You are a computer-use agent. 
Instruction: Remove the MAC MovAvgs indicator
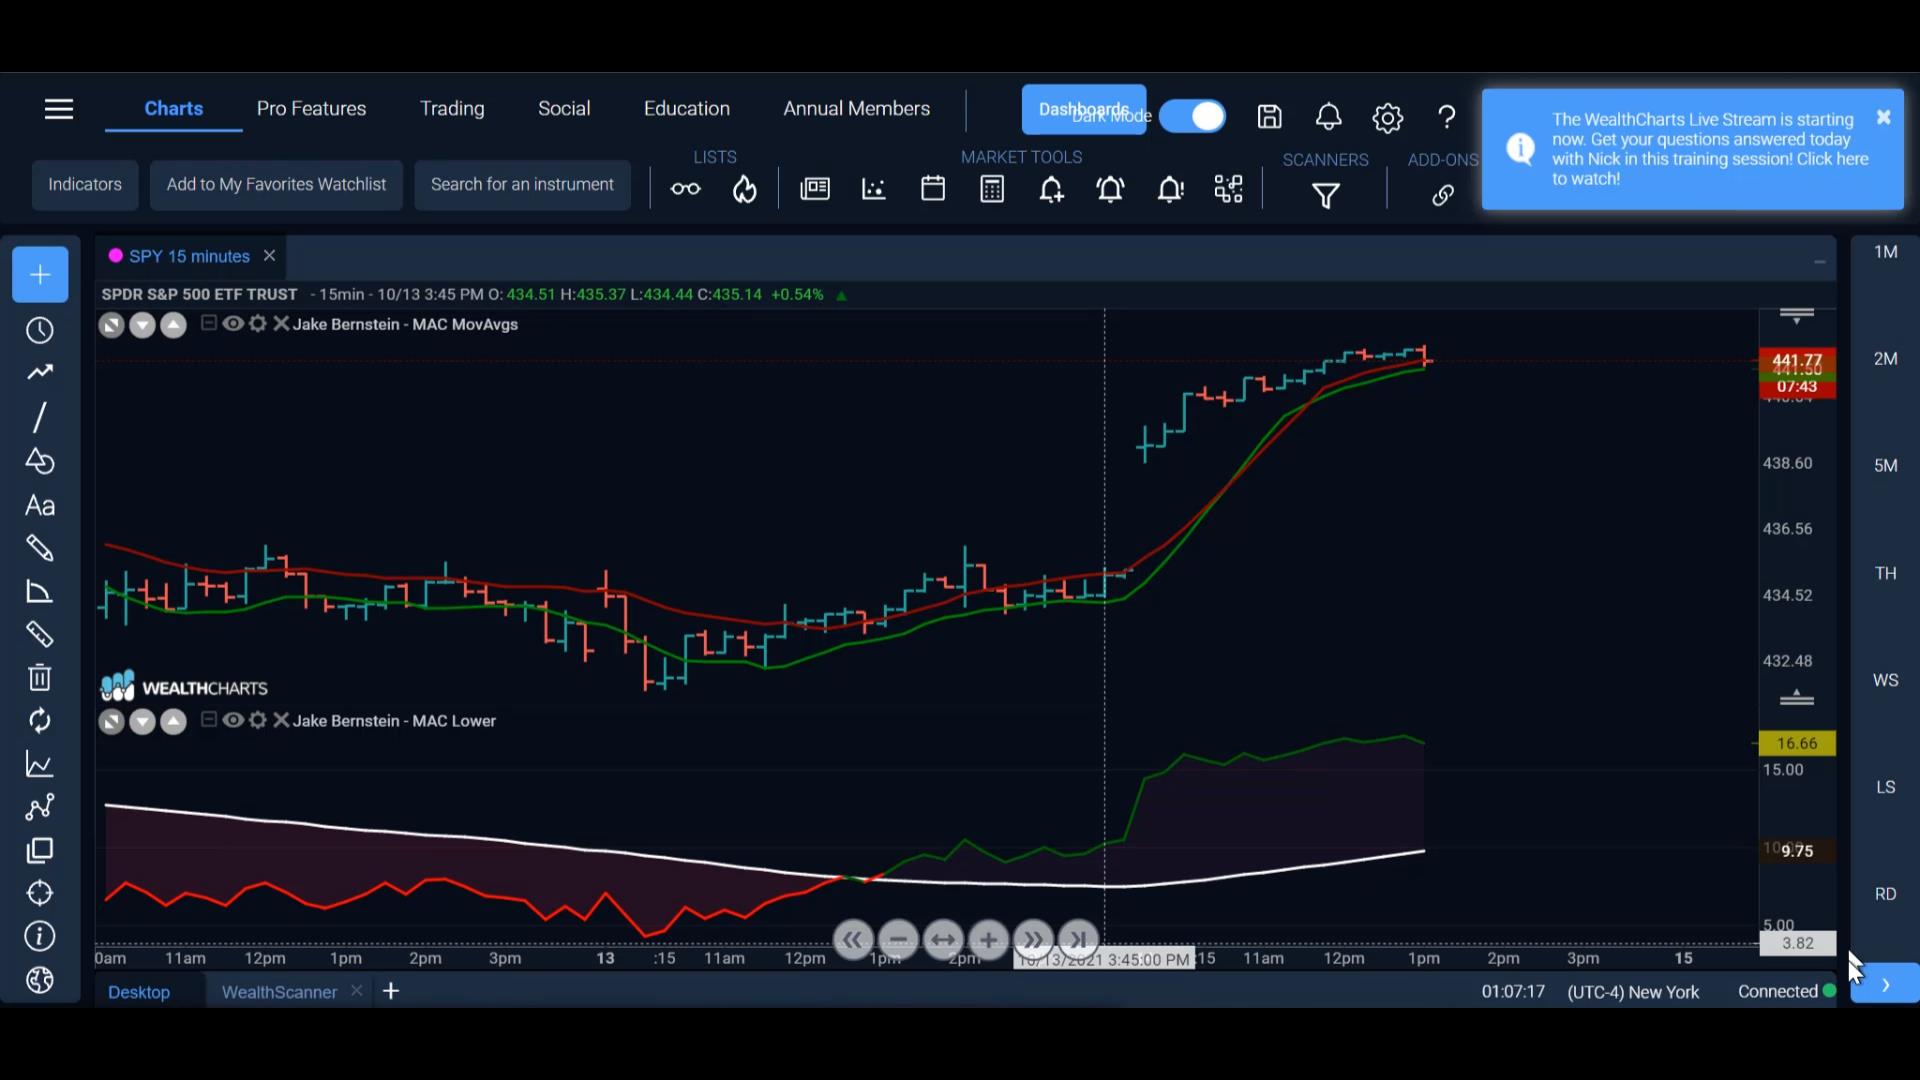coord(281,323)
